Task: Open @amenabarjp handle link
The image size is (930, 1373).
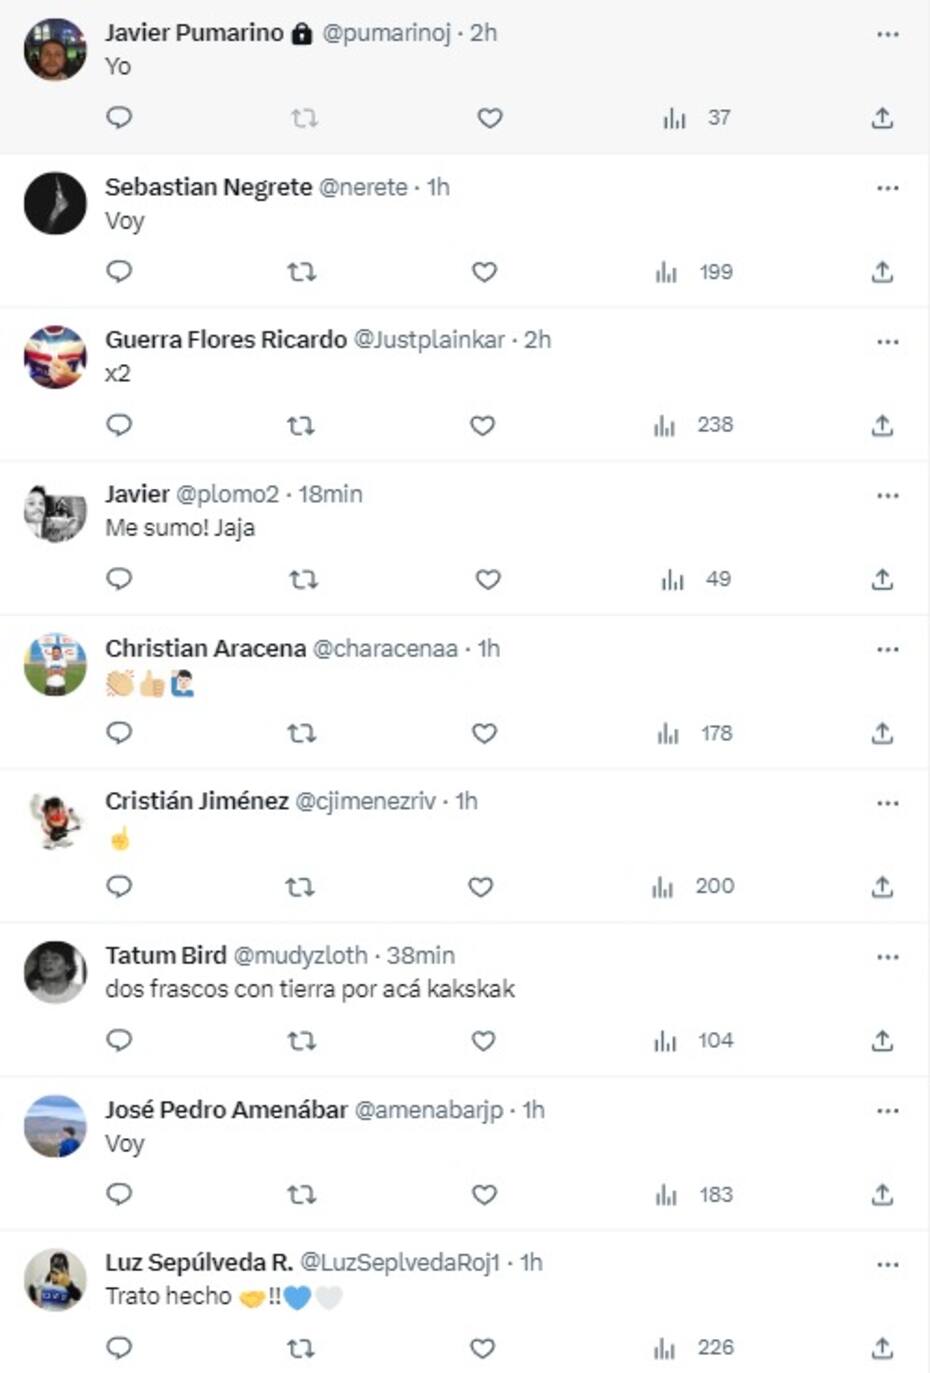Action: pos(429,1110)
